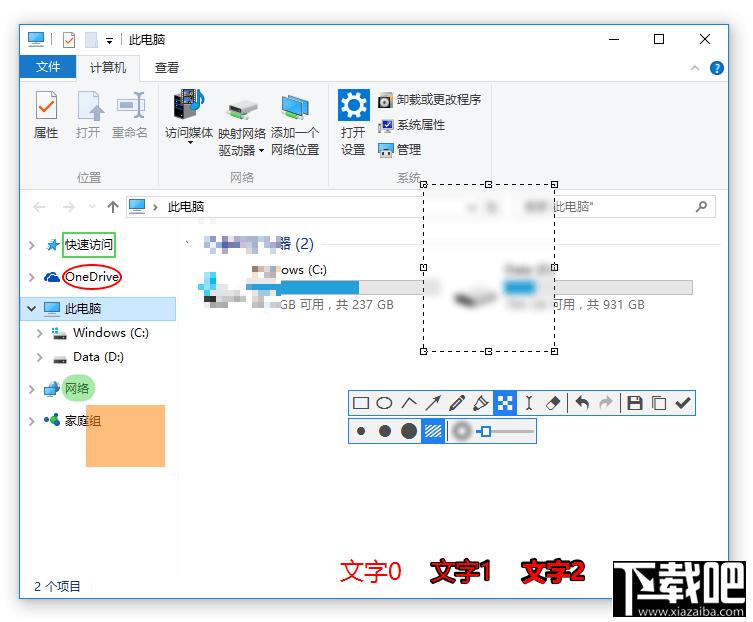The width and height of the screenshot is (753, 622).
Task: Select the eraser tool
Action: [553, 403]
